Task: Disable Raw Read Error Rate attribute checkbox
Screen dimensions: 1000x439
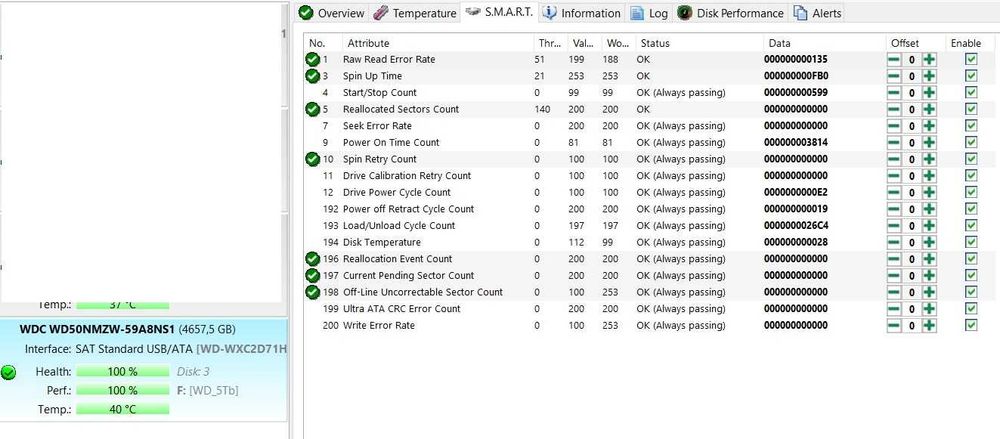Action: (971, 59)
